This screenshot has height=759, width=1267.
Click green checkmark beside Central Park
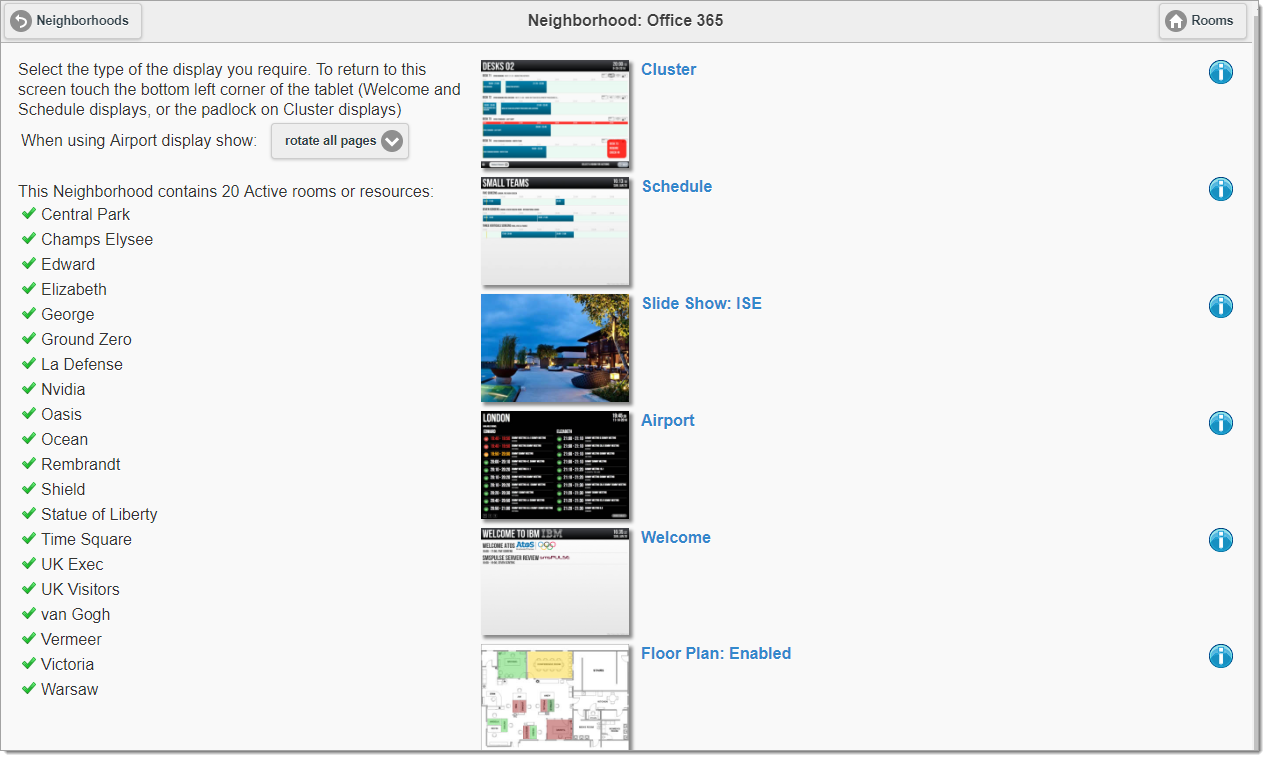[29, 214]
